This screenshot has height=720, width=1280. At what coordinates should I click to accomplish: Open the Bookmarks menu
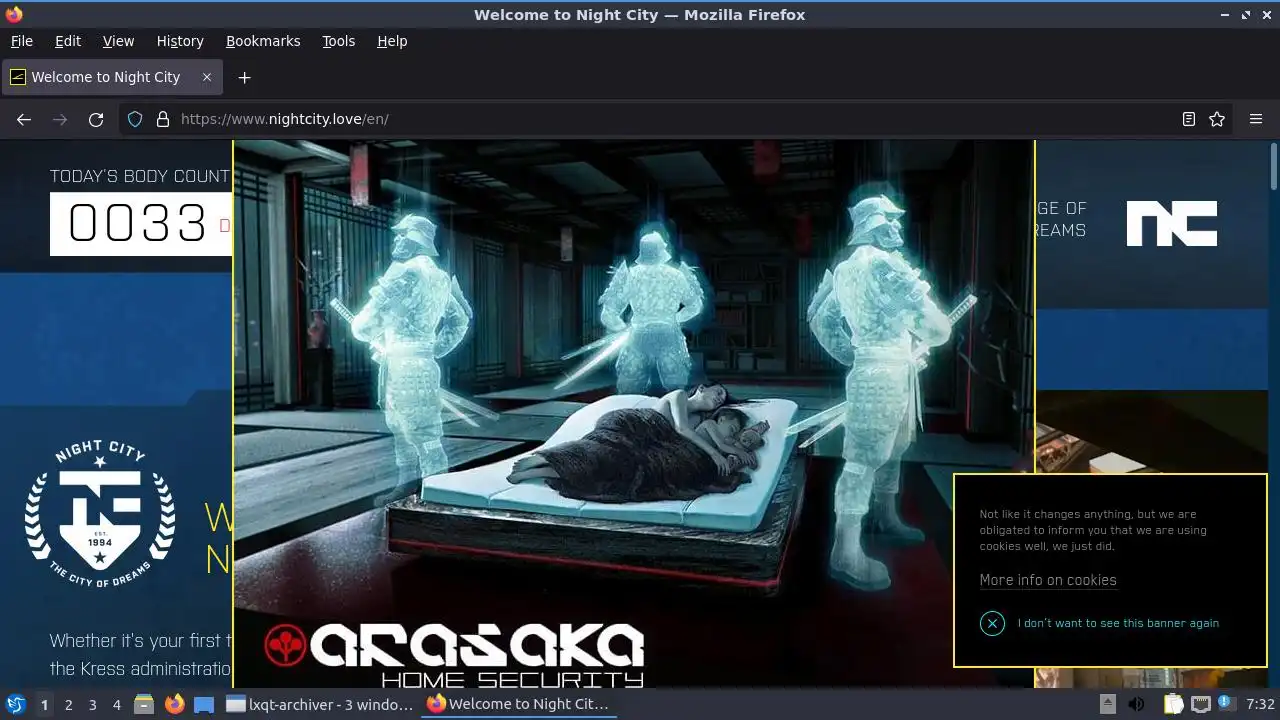pyautogui.click(x=263, y=41)
